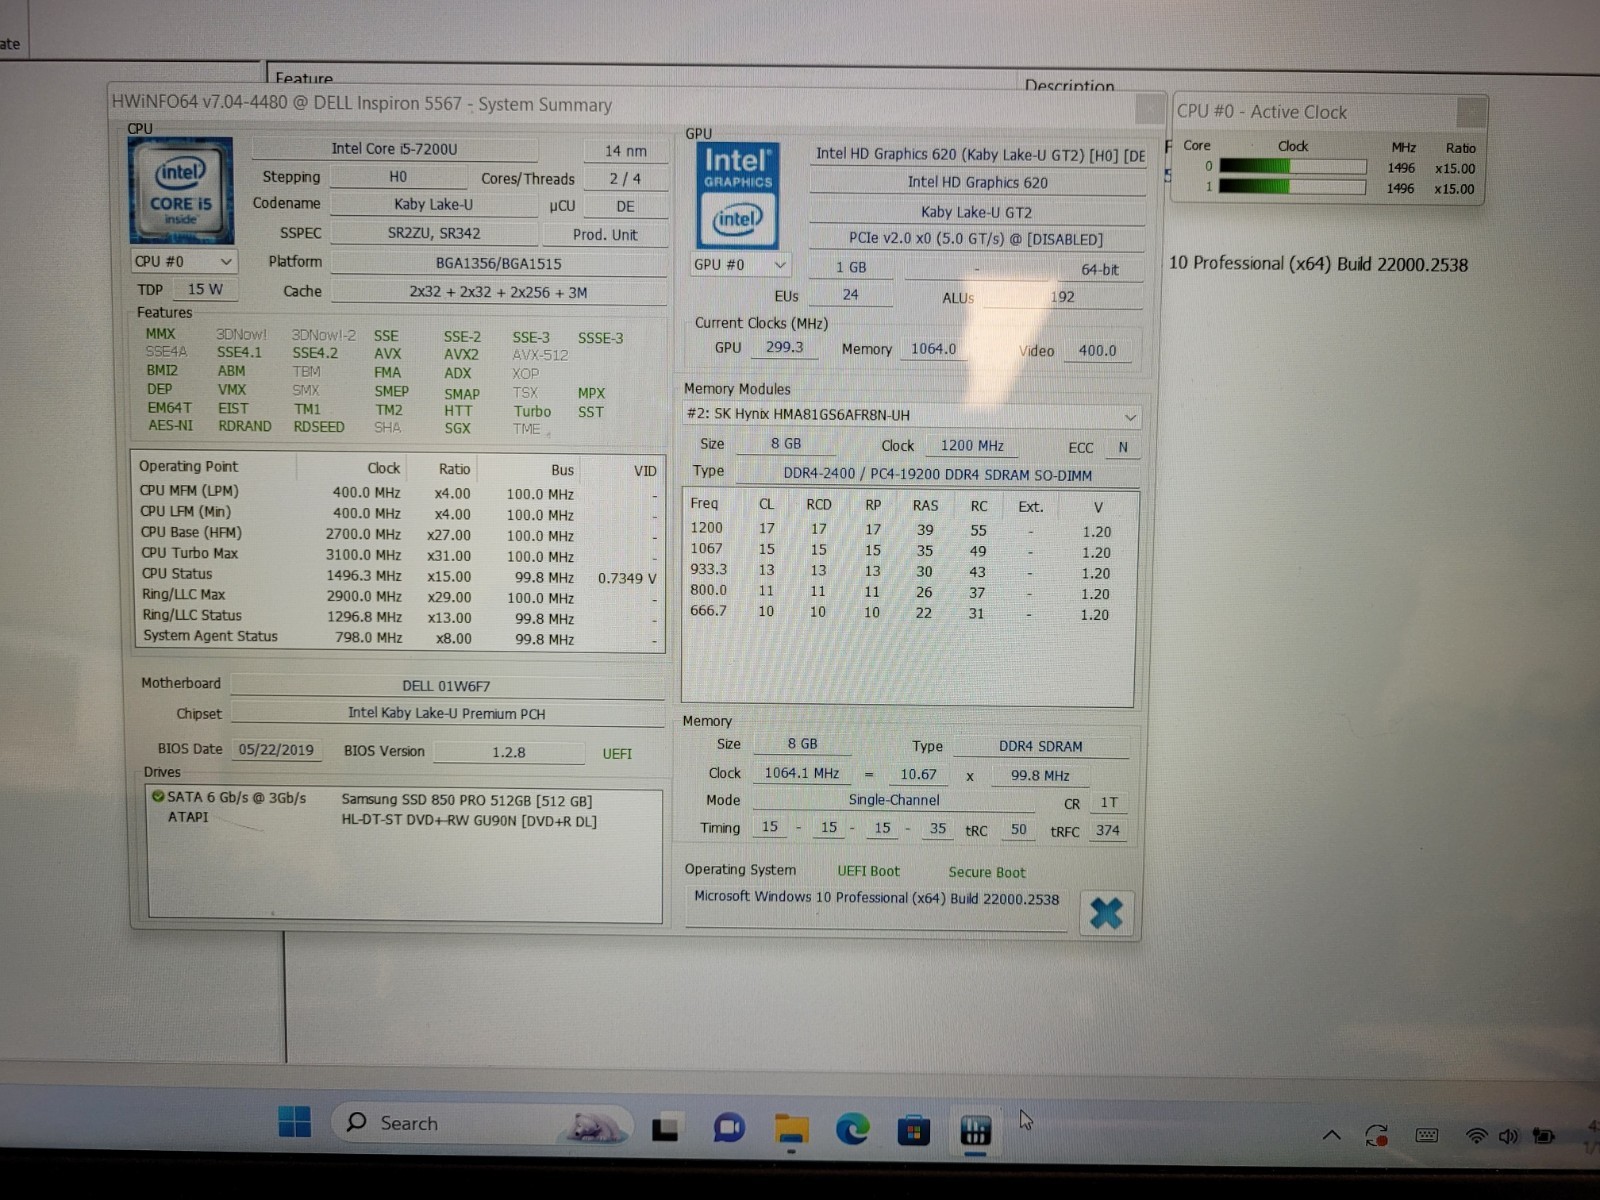The width and height of the screenshot is (1600, 1200).
Task: Click the Description column header in background window
Action: pyautogui.click(x=1069, y=85)
